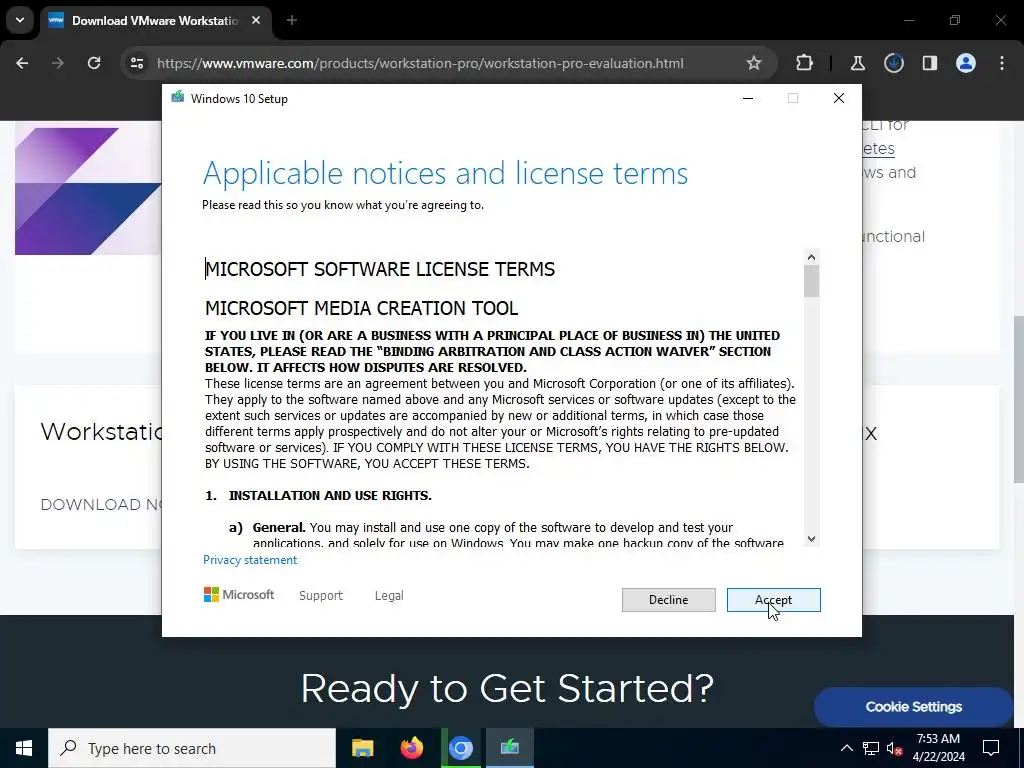Viewport: 1024px width, 768px height.
Task: Switch to Chrome in taskbar
Action: [x=461, y=748]
